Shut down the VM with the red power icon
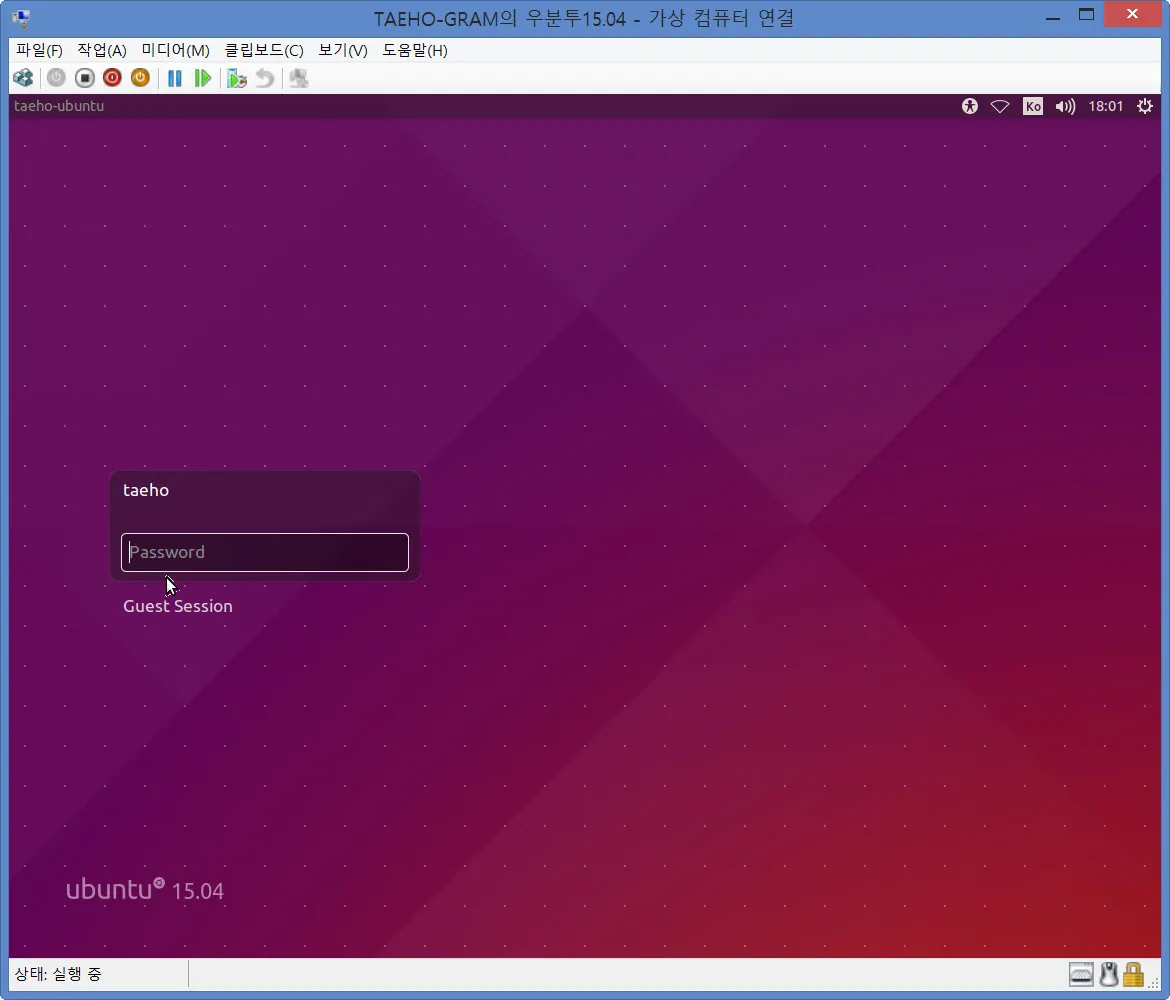The width and height of the screenshot is (1170, 1000). click(x=112, y=78)
